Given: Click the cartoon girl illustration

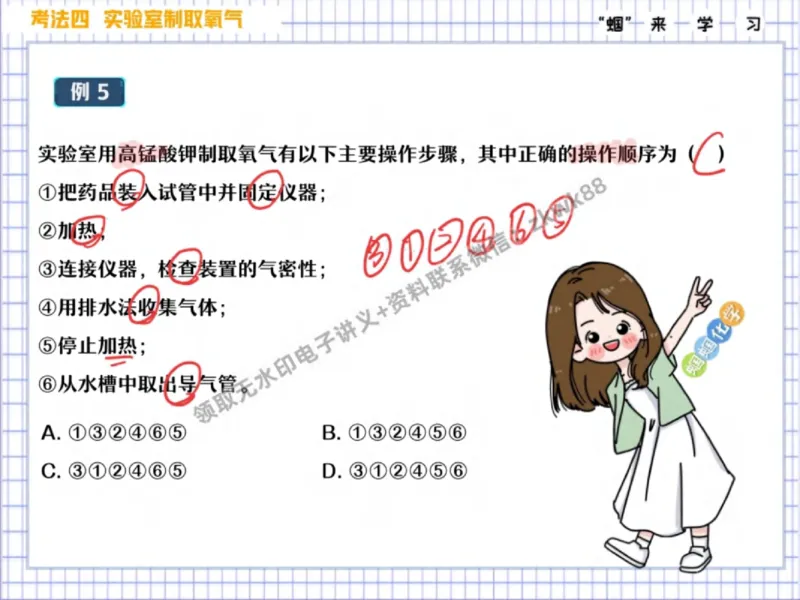Looking at the screenshot, I should [644, 416].
